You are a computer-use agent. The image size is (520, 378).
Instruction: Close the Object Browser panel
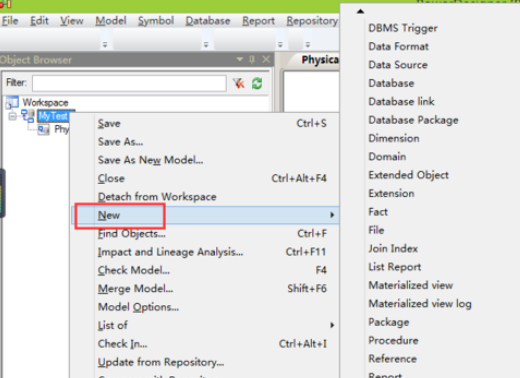[266, 59]
